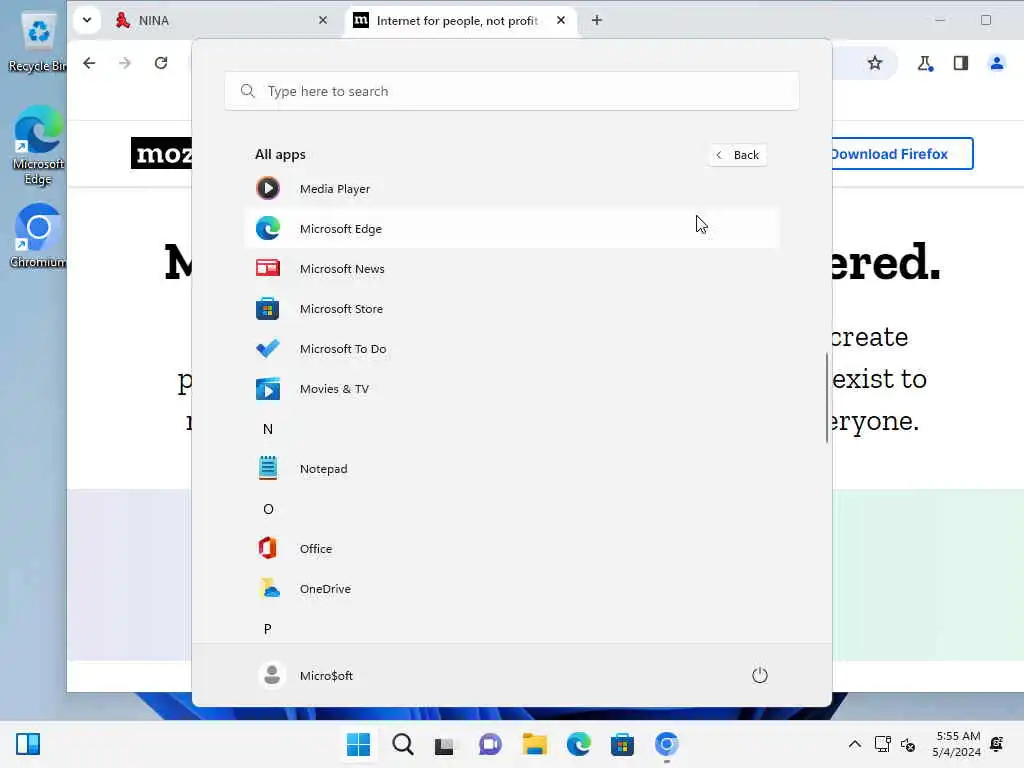Click the Micro$oft user account avatar
1024x768 pixels.
[x=272, y=675]
